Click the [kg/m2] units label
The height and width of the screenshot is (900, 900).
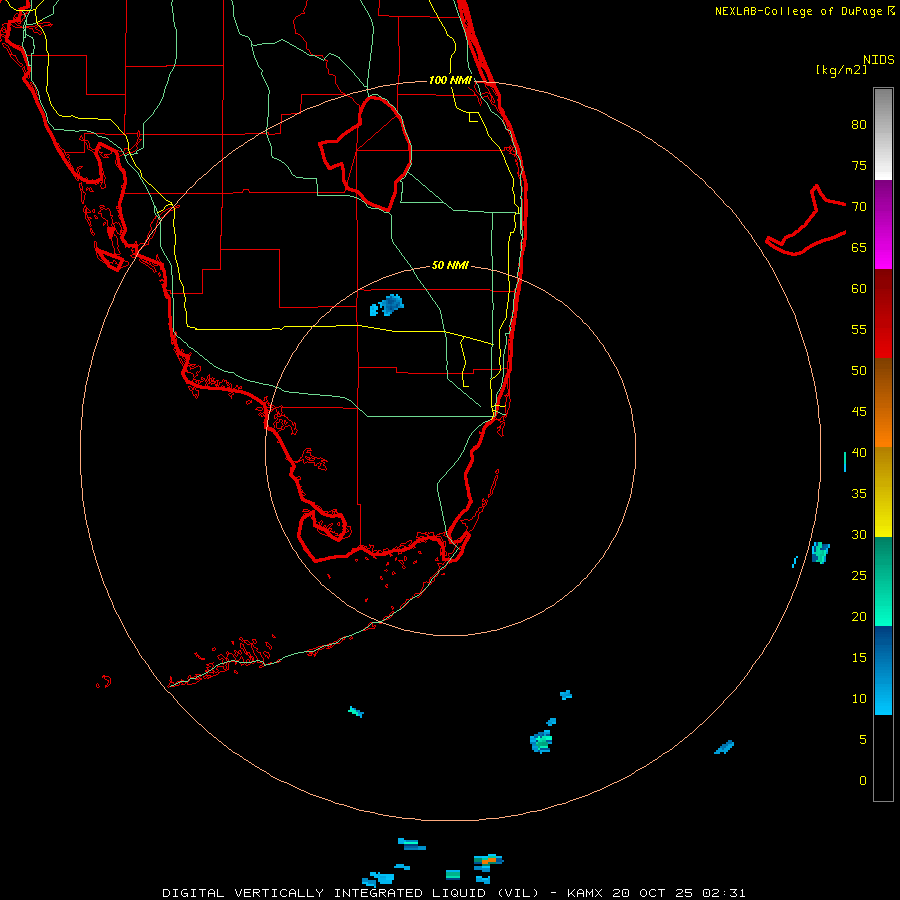pyautogui.click(x=841, y=70)
